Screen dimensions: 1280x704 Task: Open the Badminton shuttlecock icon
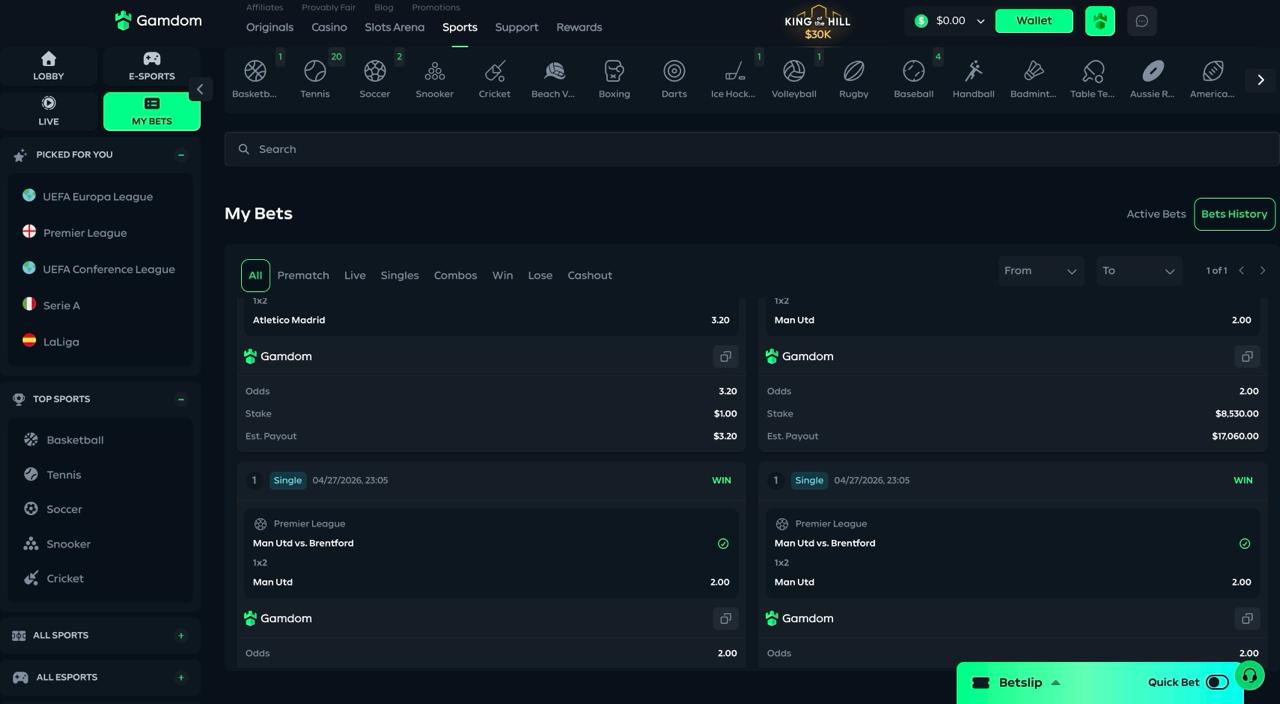[1034, 72]
